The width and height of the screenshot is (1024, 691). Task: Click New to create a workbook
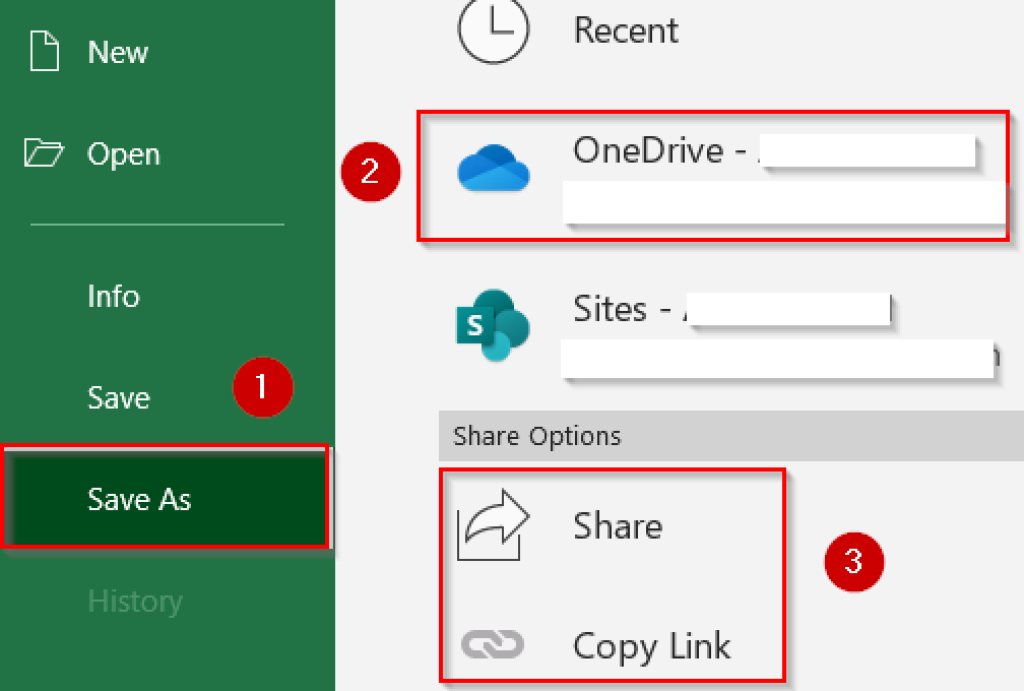coord(117,52)
